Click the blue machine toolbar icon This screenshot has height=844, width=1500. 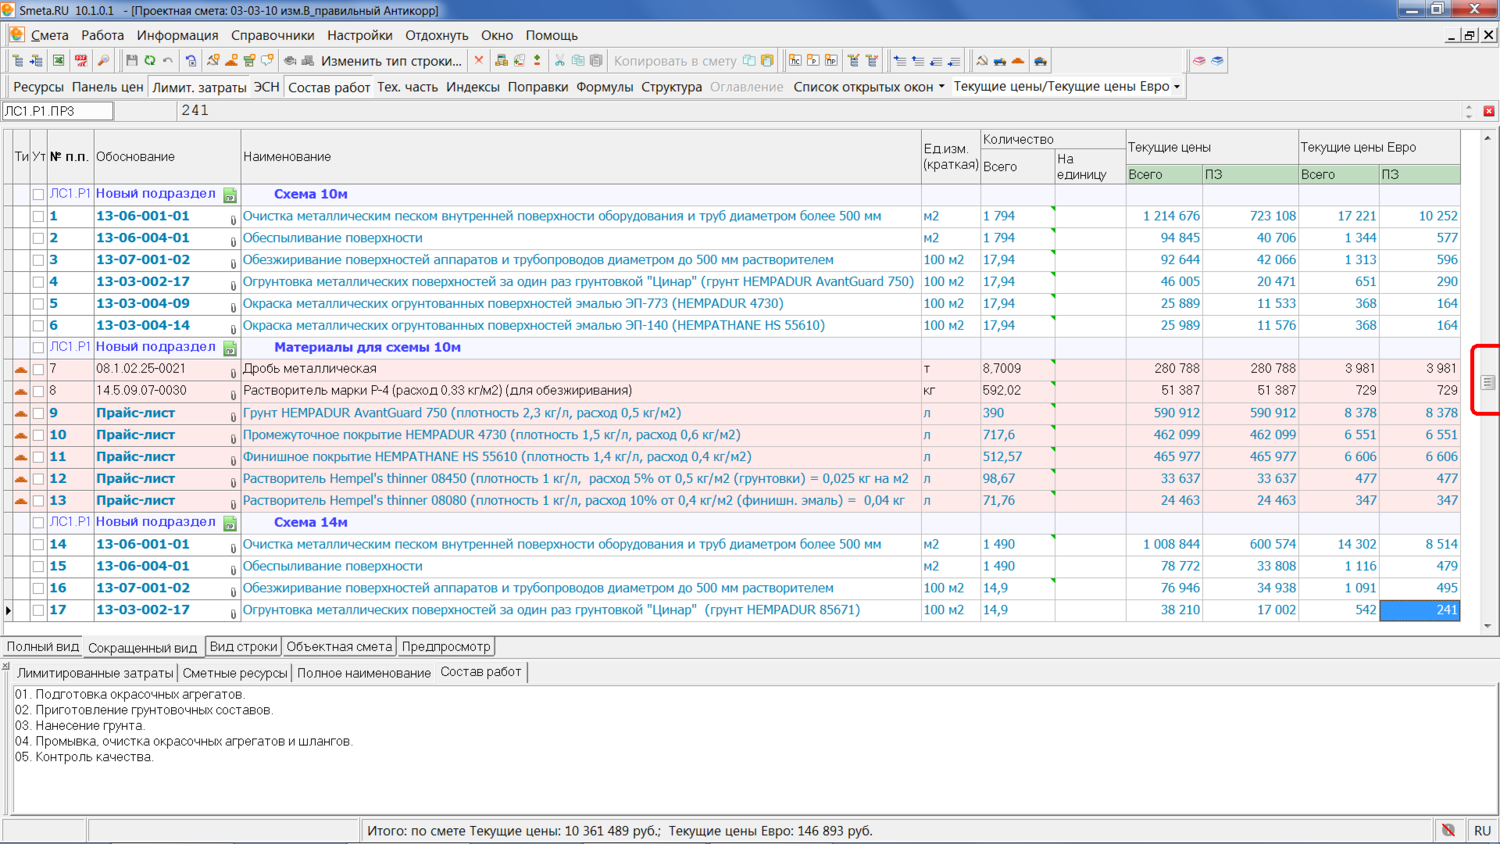pos(1000,61)
